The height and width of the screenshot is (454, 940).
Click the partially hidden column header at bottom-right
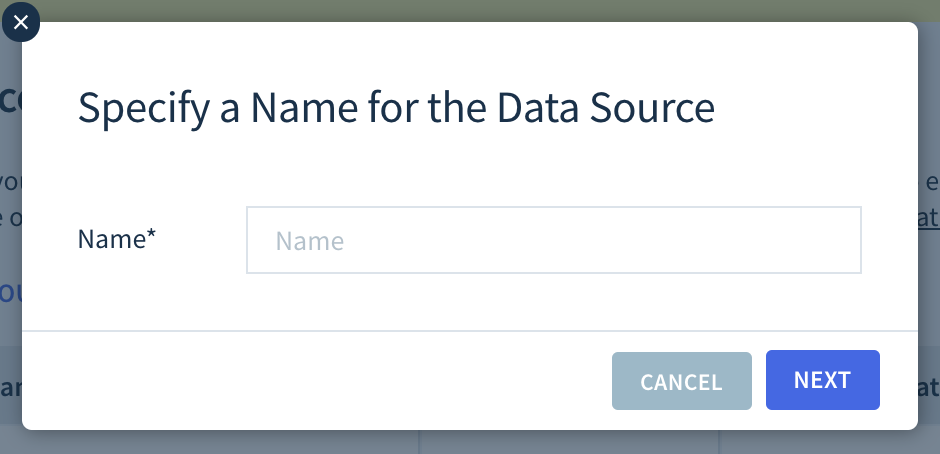pyautogui.click(x=929, y=388)
